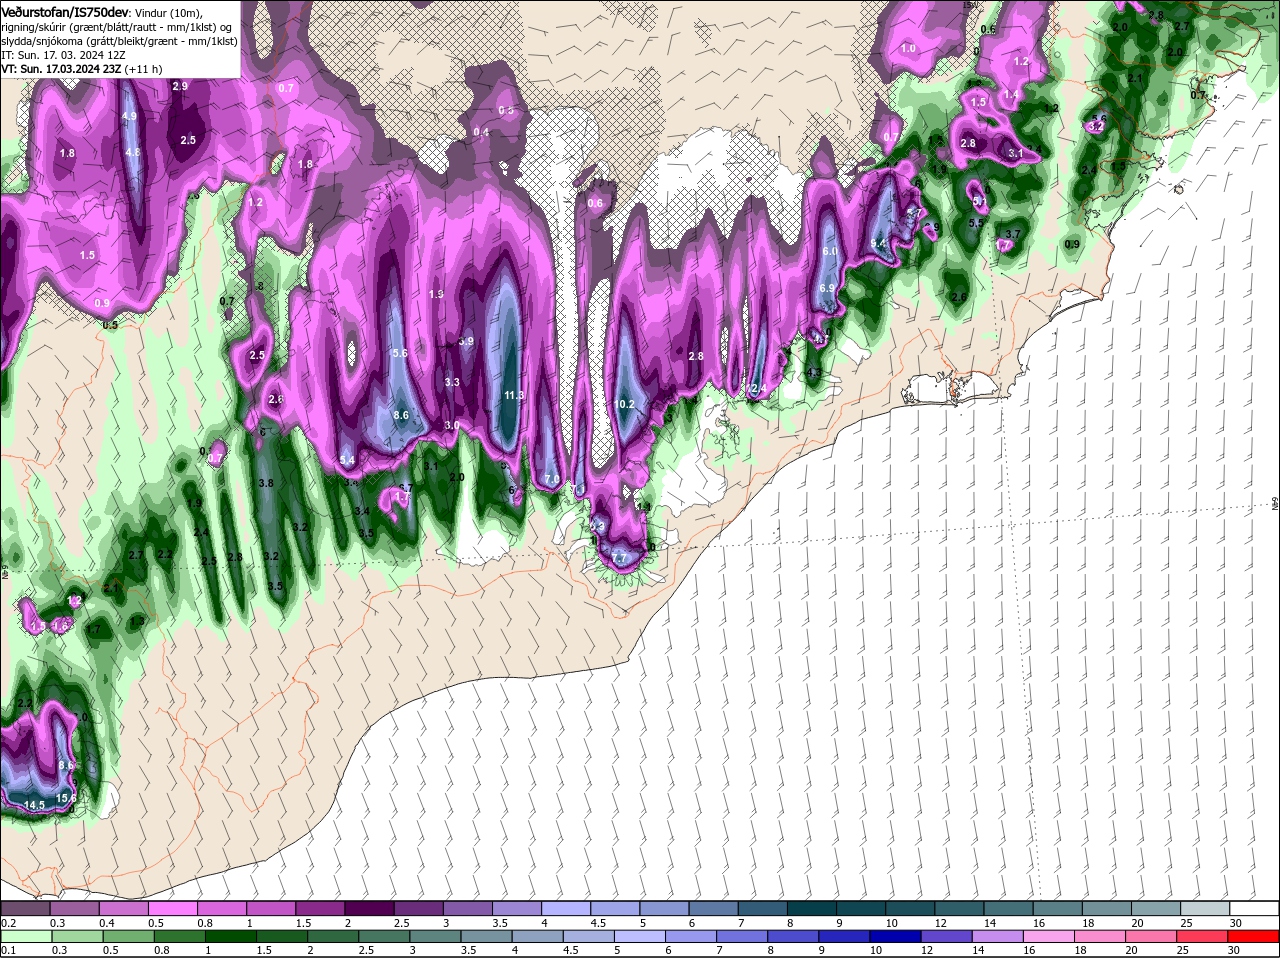Pick top-row legend swatch between 0.2 and 0.3
This screenshot has width=1280, height=958.
[25, 908]
